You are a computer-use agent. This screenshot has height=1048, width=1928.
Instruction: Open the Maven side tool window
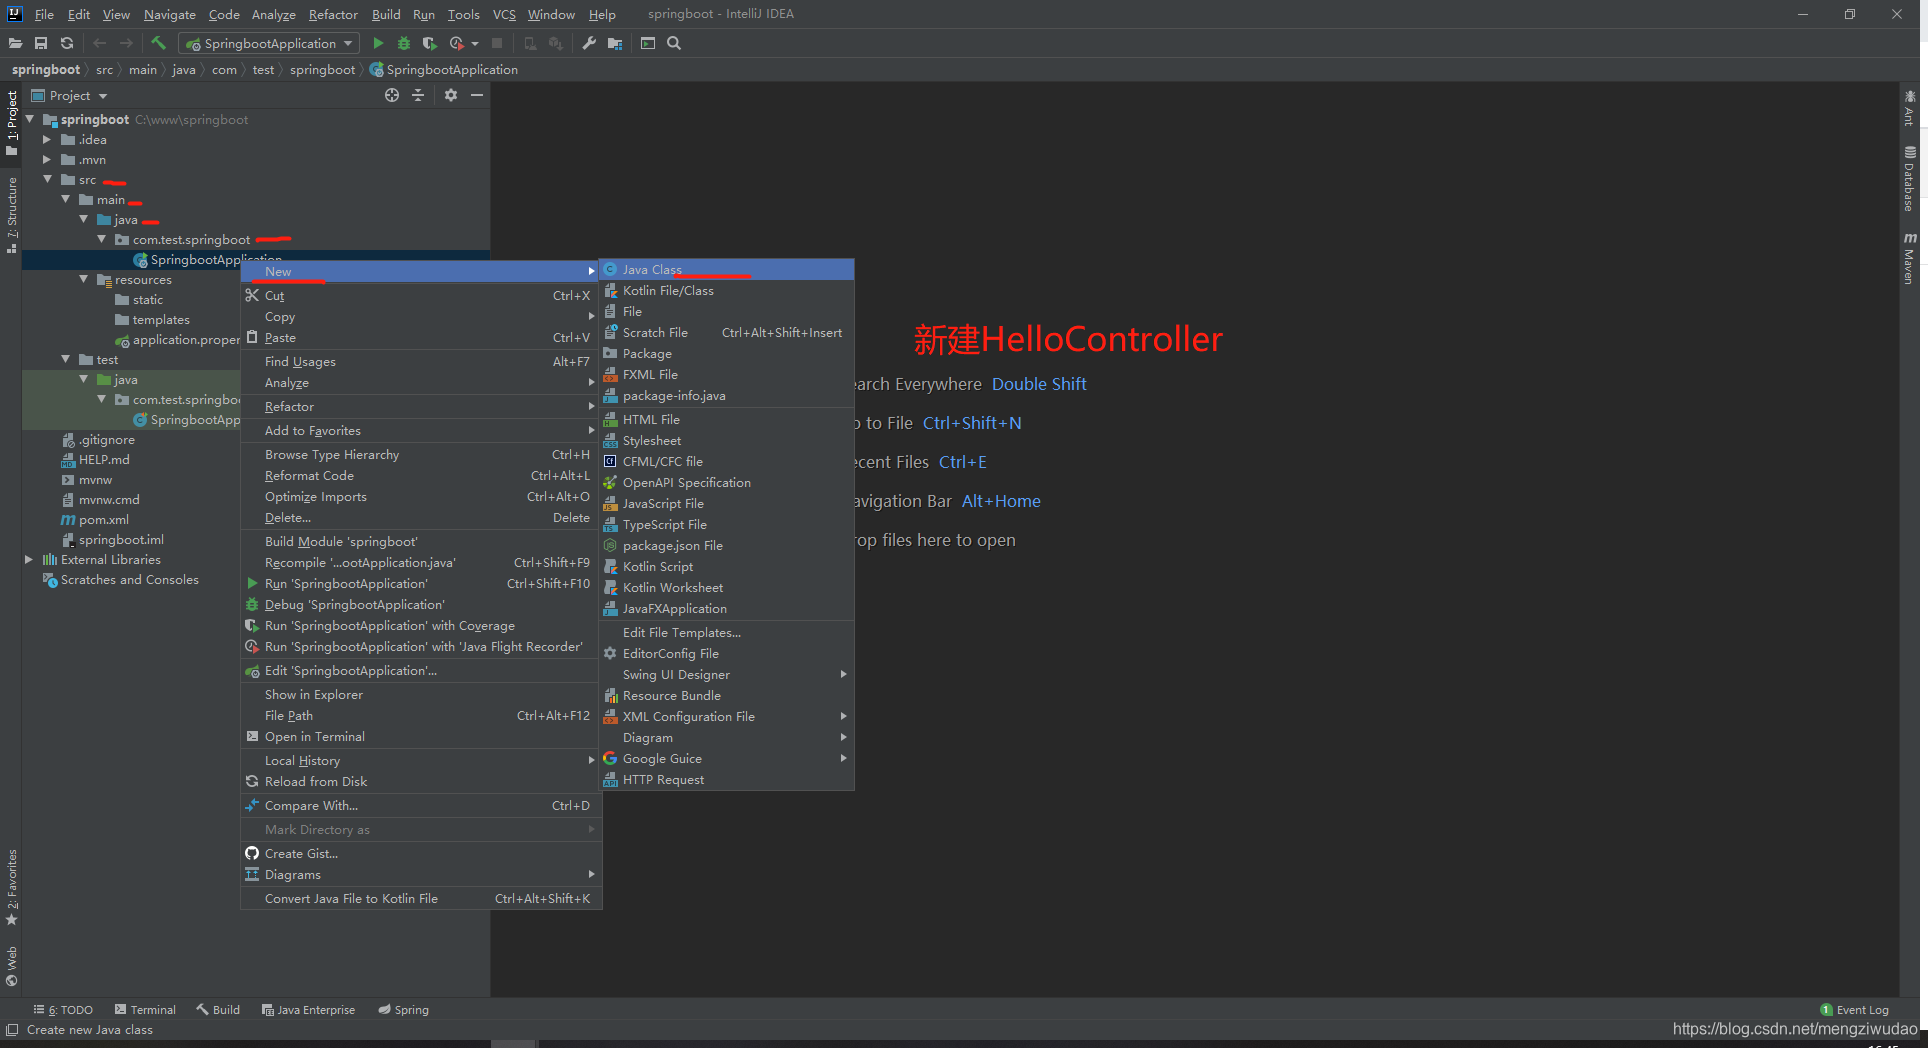tap(1910, 258)
